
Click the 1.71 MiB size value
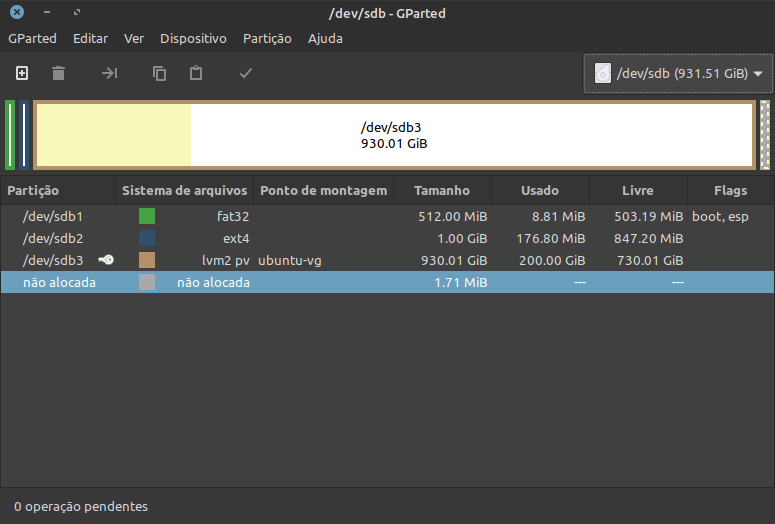[x=461, y=282]
